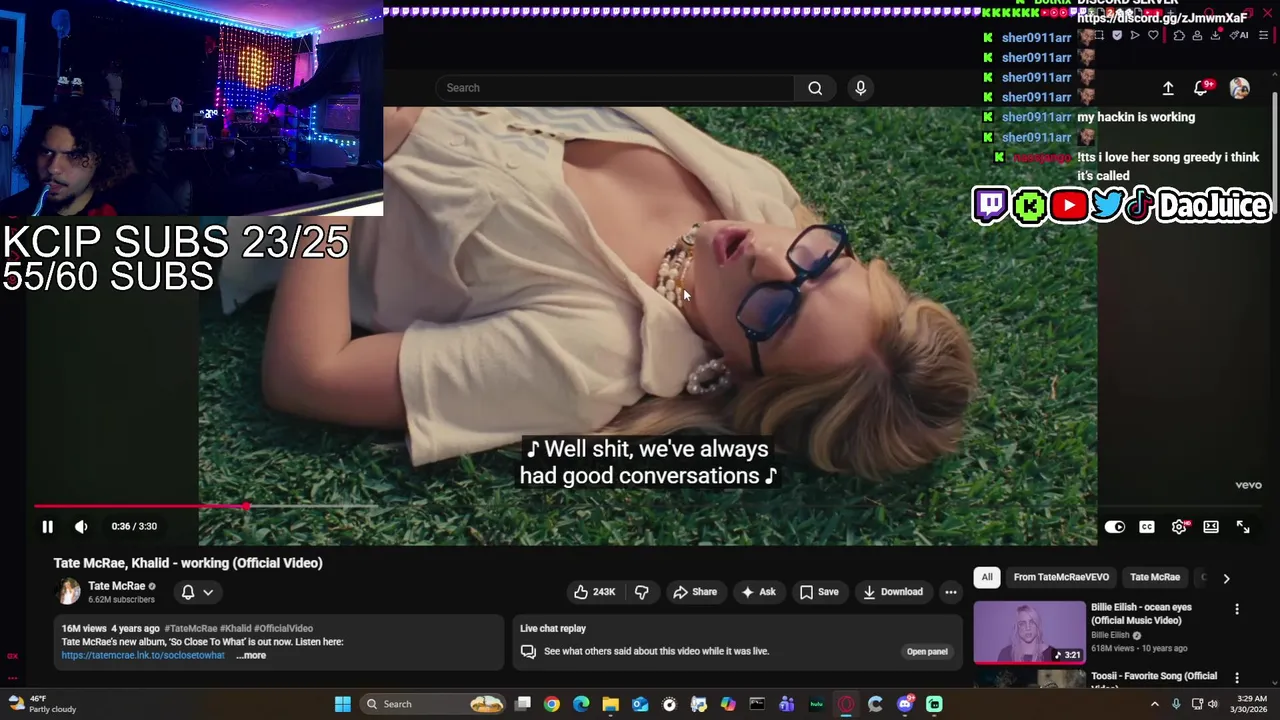Open Toosii Favorite Song video title

(1154, 677)
